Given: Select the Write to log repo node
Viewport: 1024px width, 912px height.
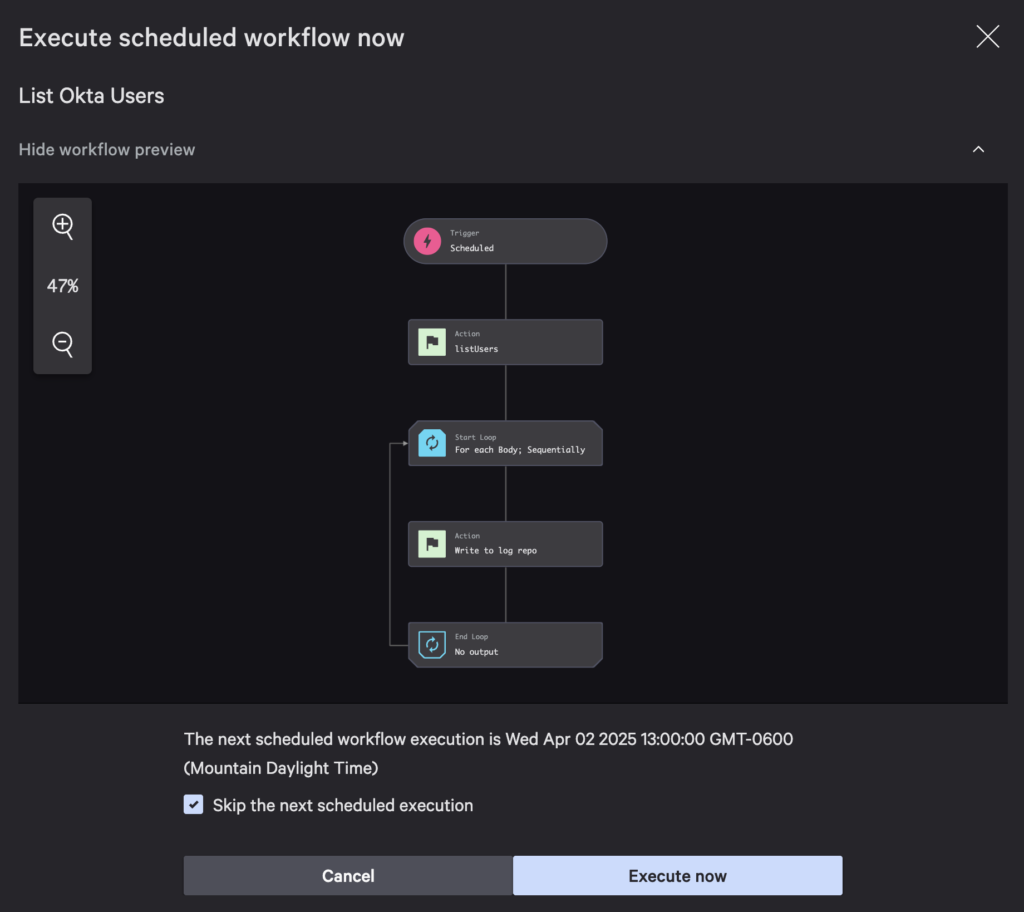Looking at the screenshot, I should point(520,544).
